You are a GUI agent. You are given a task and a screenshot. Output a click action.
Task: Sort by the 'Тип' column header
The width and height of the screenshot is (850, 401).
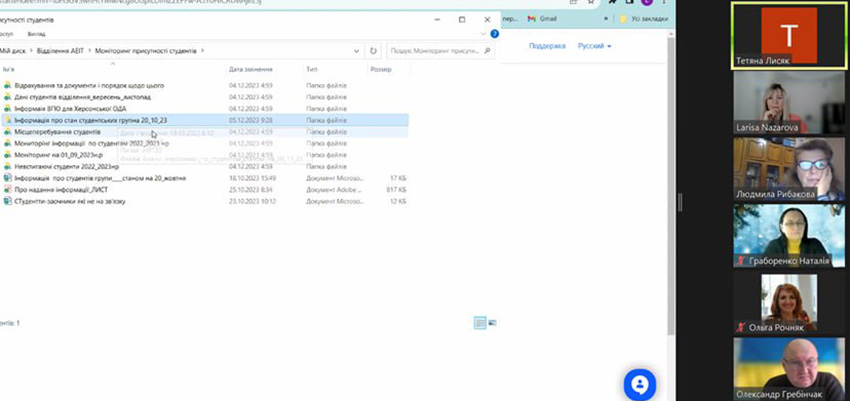313,70
